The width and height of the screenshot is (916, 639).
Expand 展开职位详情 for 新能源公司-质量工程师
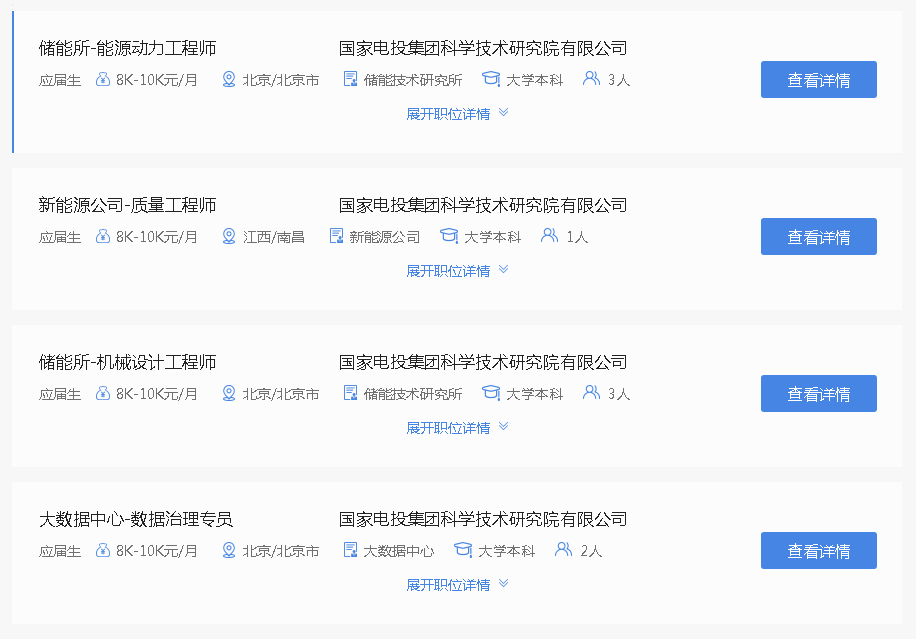click(x=457, y=271)
